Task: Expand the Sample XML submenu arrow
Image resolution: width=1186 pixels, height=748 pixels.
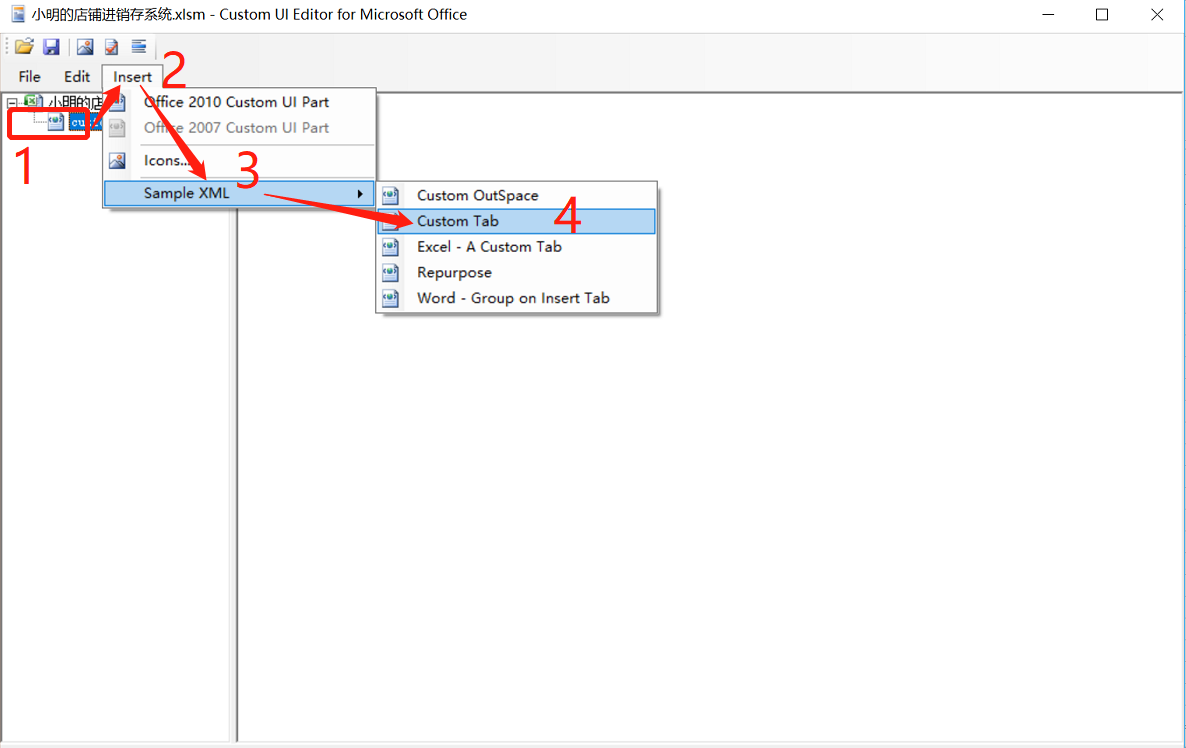Action: coord(360,194)
